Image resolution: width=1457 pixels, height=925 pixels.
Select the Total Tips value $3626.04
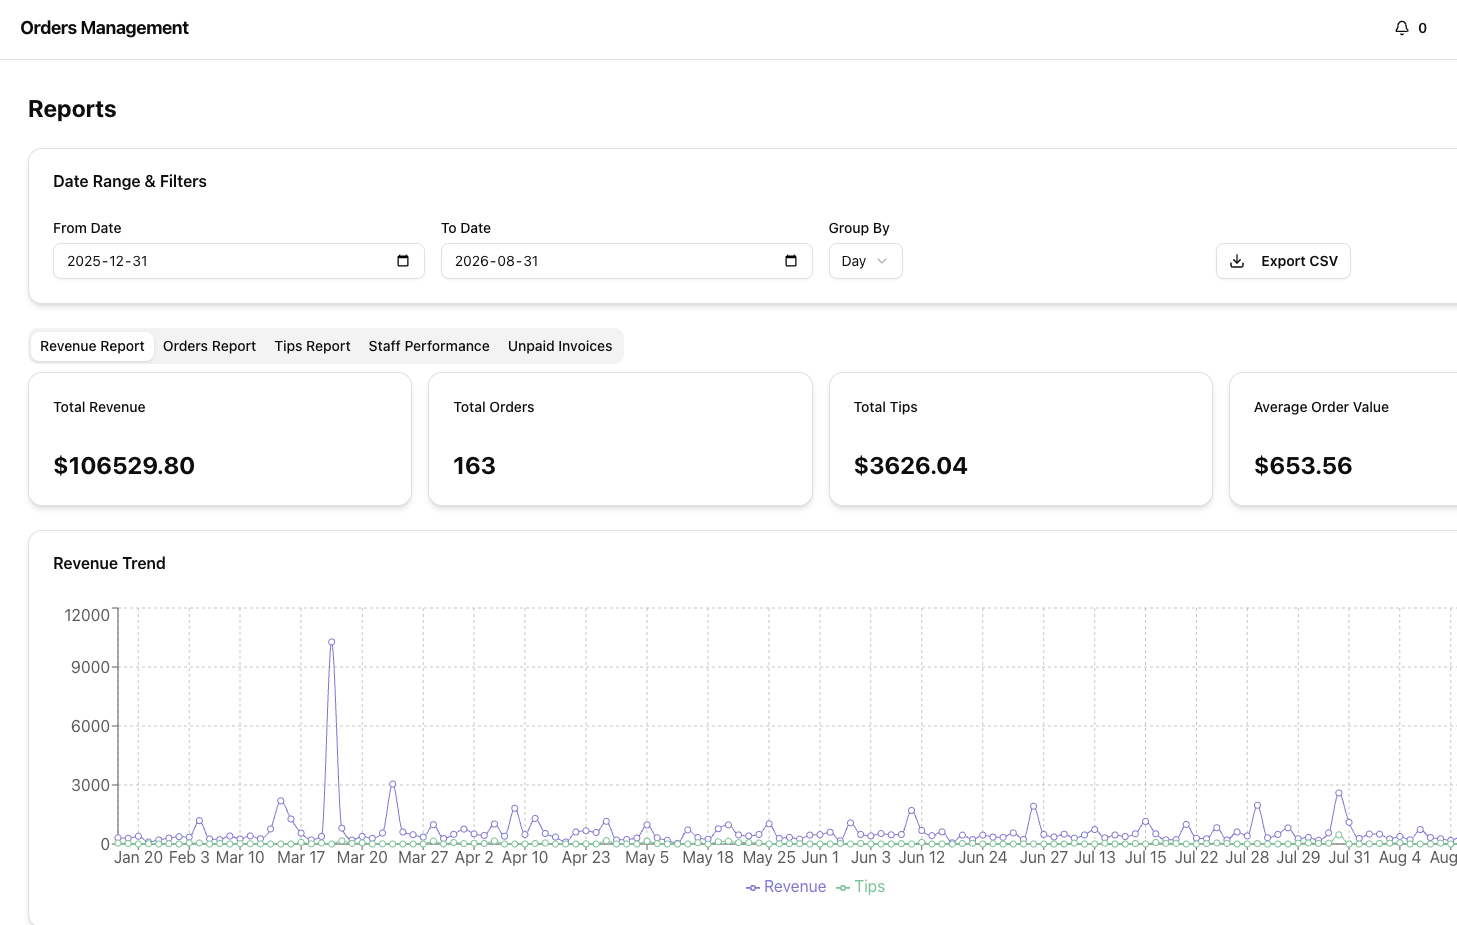pos(911,466)
